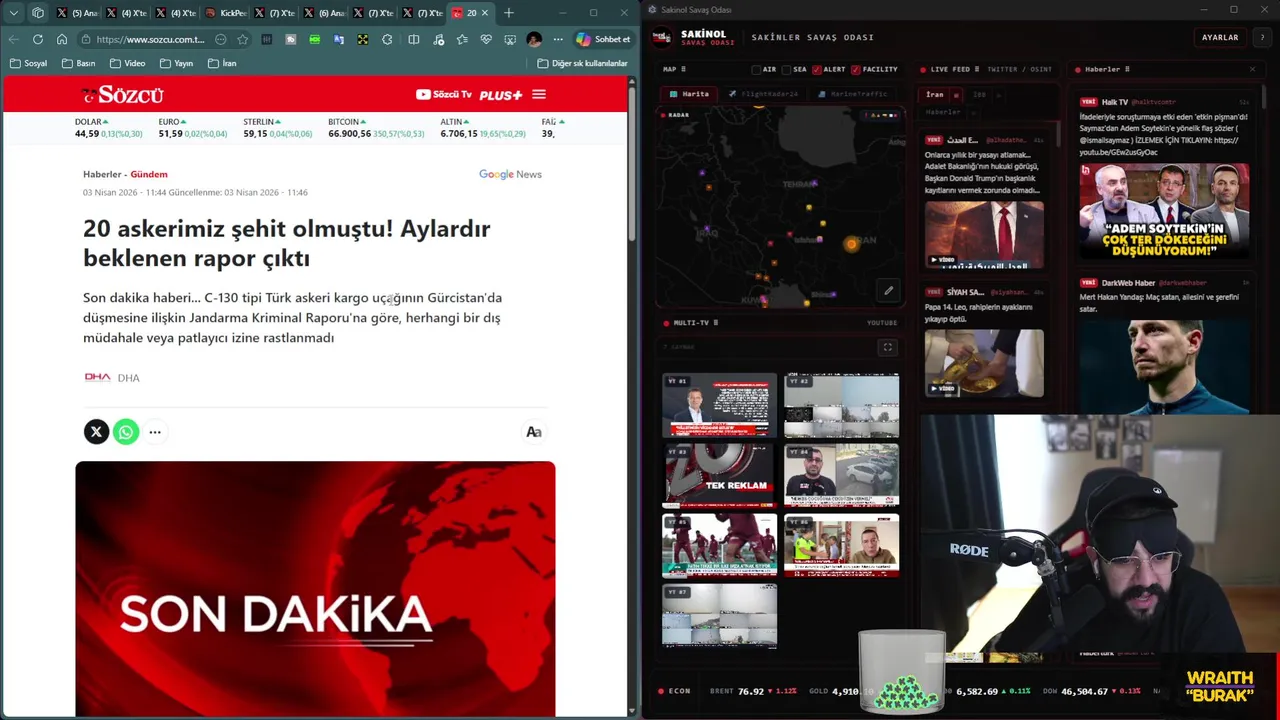Click the SON DAKİKA article image
This screenshot has width=1280, height=720.
click(315, 588)
